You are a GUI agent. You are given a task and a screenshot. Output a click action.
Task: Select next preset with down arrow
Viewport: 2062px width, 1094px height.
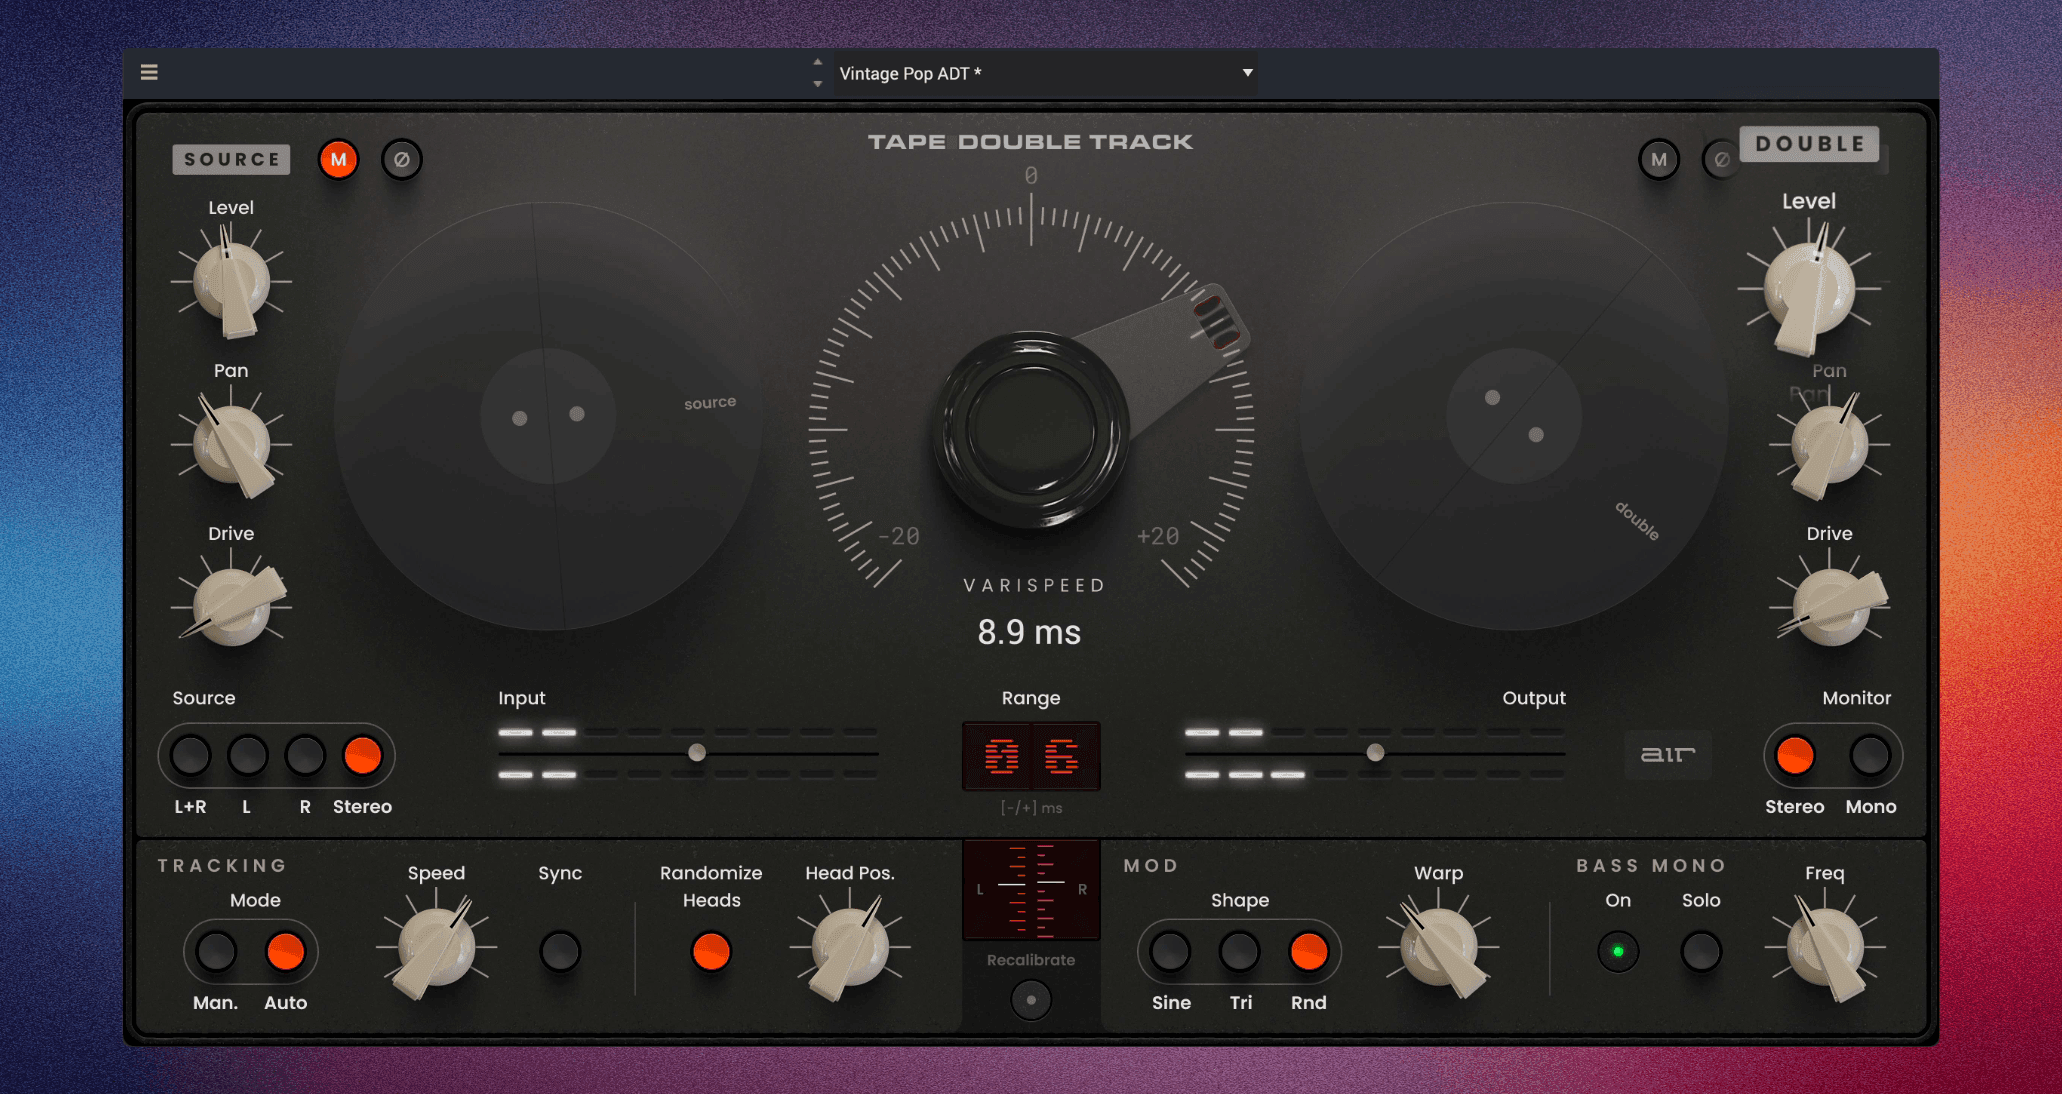[818, 84]
